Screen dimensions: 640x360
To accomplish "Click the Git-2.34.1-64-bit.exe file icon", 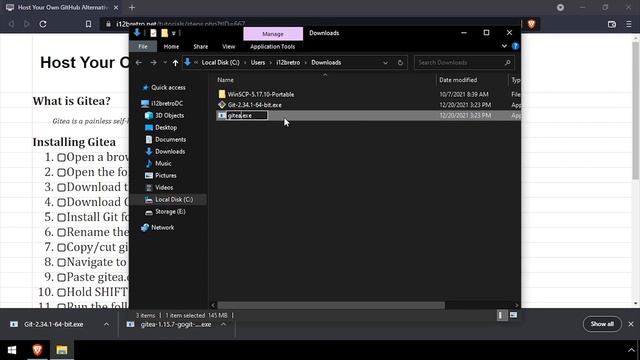I will 222,104.
